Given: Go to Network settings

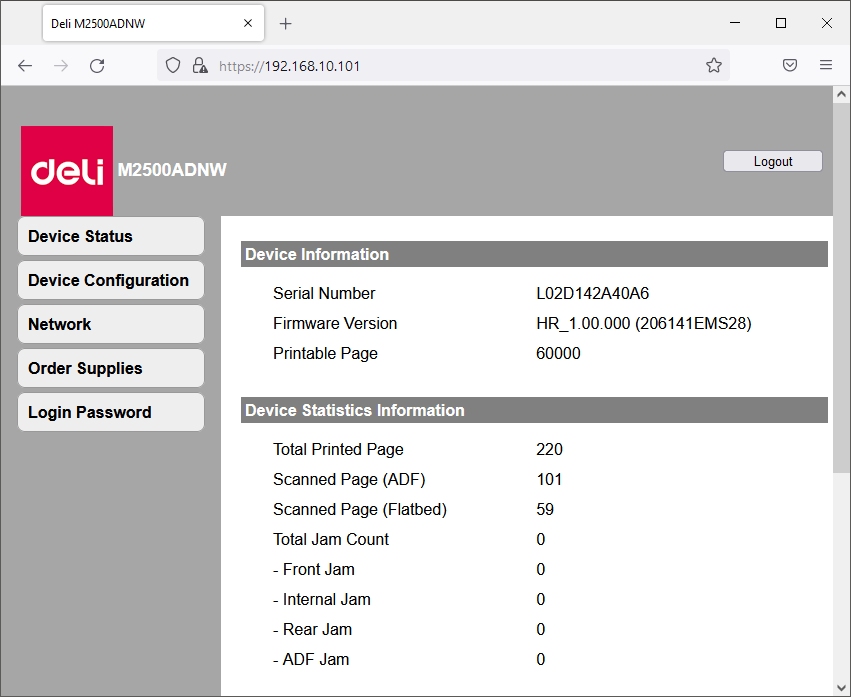Looking at the screenshot, I should point(110,325).
